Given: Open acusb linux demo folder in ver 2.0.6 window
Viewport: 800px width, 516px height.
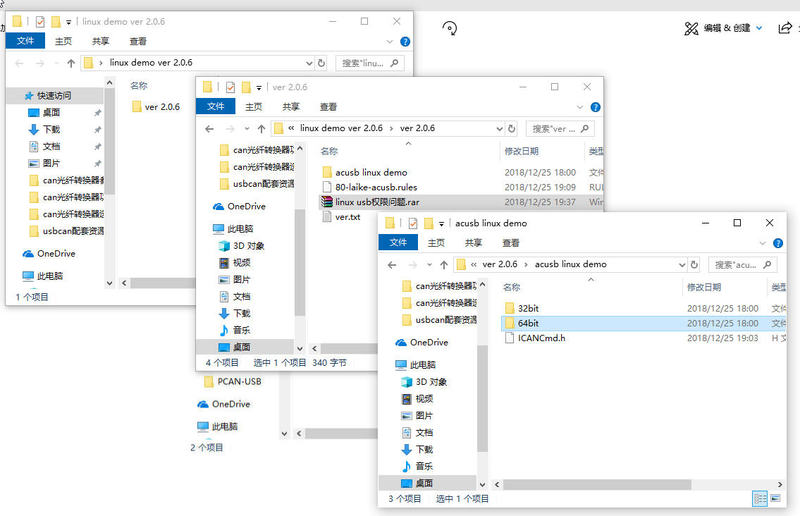Looking at the screenshot, I should coord(370,173).
